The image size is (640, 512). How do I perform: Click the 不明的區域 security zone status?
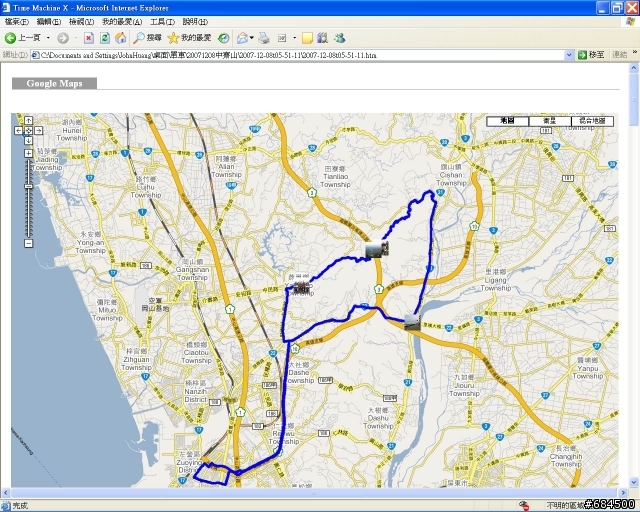pos(565,506)
